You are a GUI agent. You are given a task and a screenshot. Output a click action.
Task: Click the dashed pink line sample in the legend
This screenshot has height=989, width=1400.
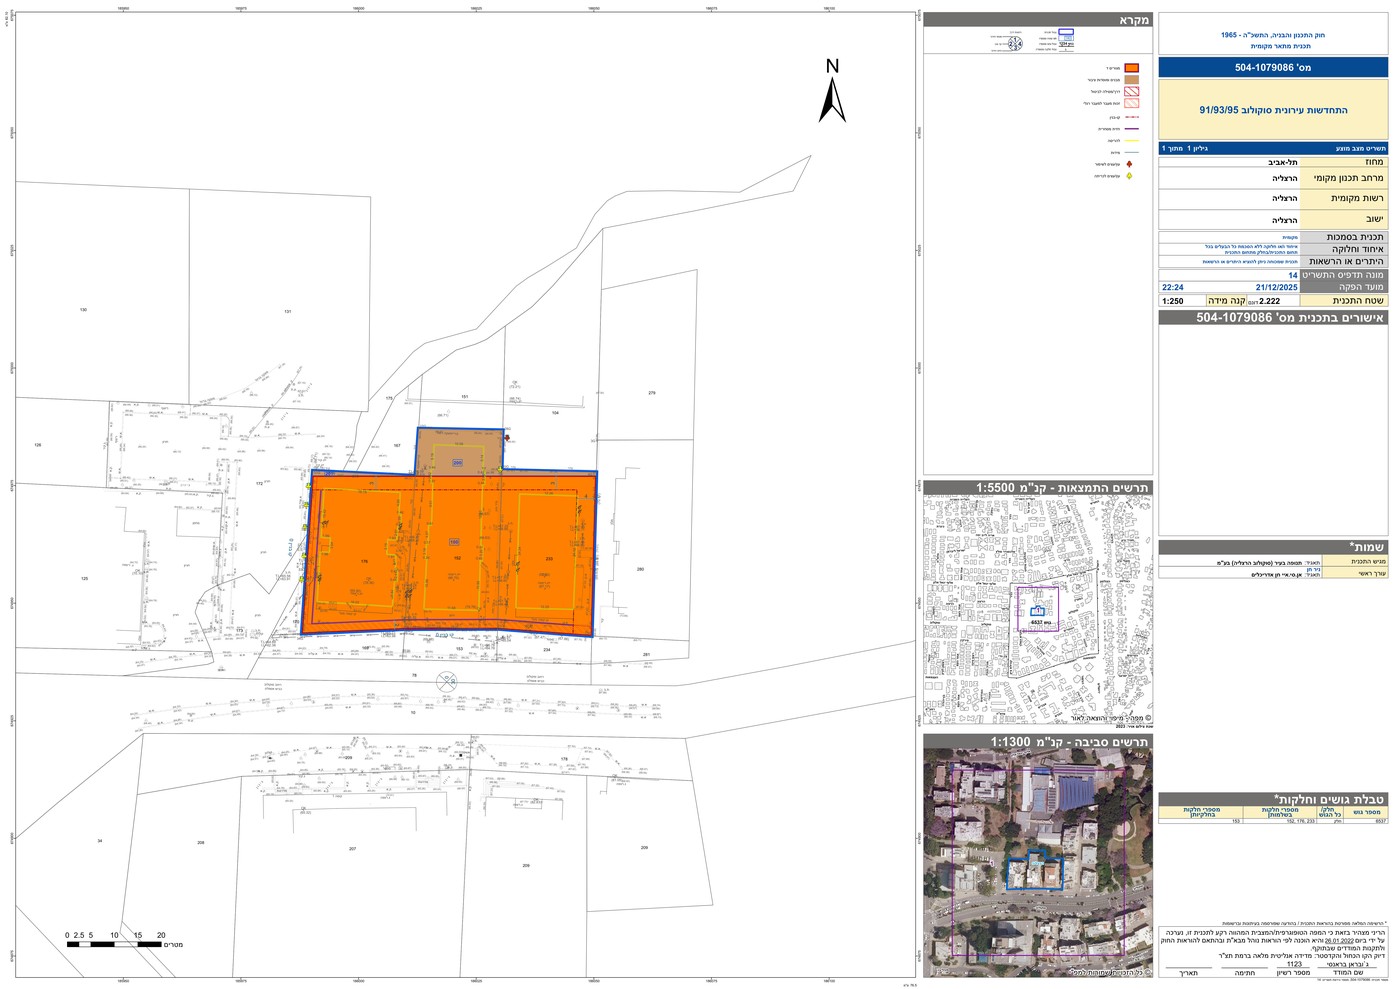point(1131,117)
